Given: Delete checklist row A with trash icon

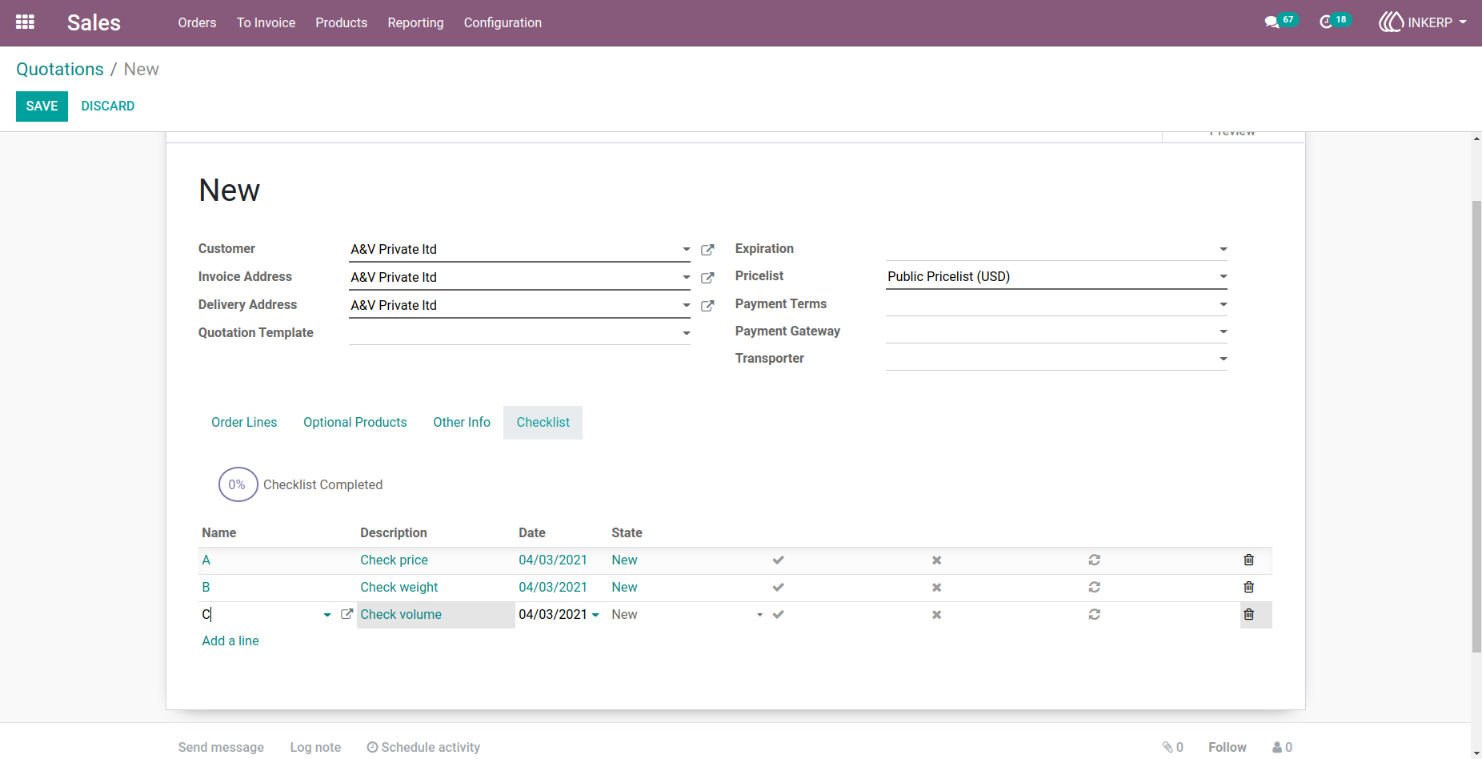Looking at the screenshot, I should click(x=1248, y=560).
